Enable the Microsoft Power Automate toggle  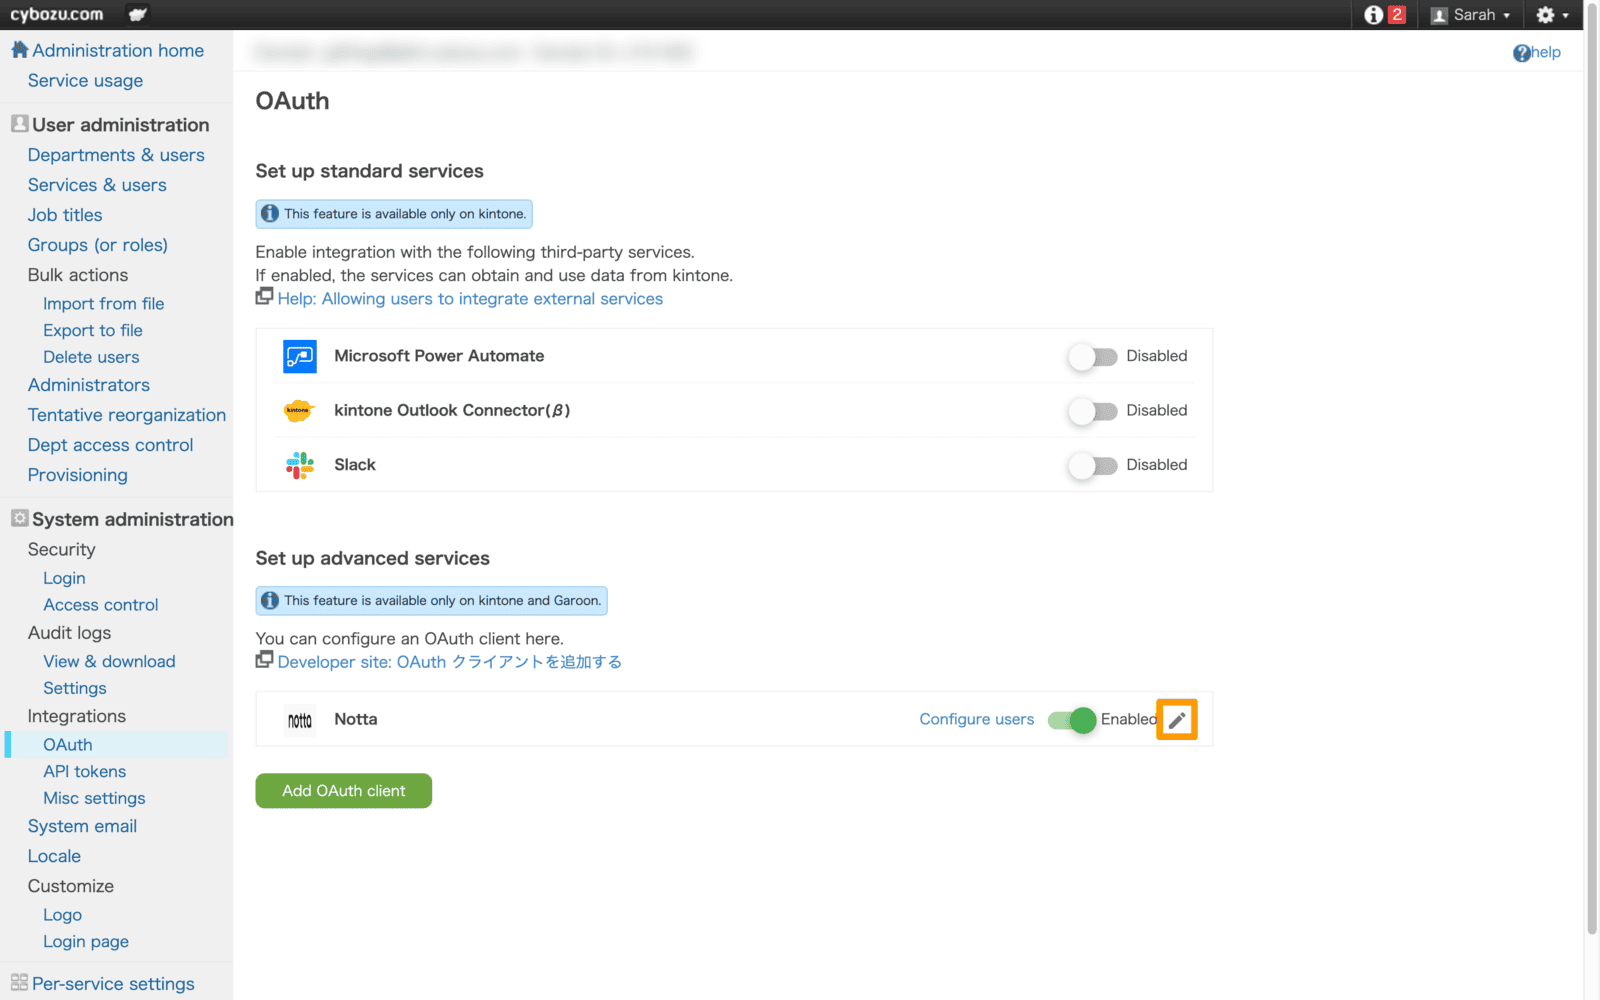coord(1092,357)
